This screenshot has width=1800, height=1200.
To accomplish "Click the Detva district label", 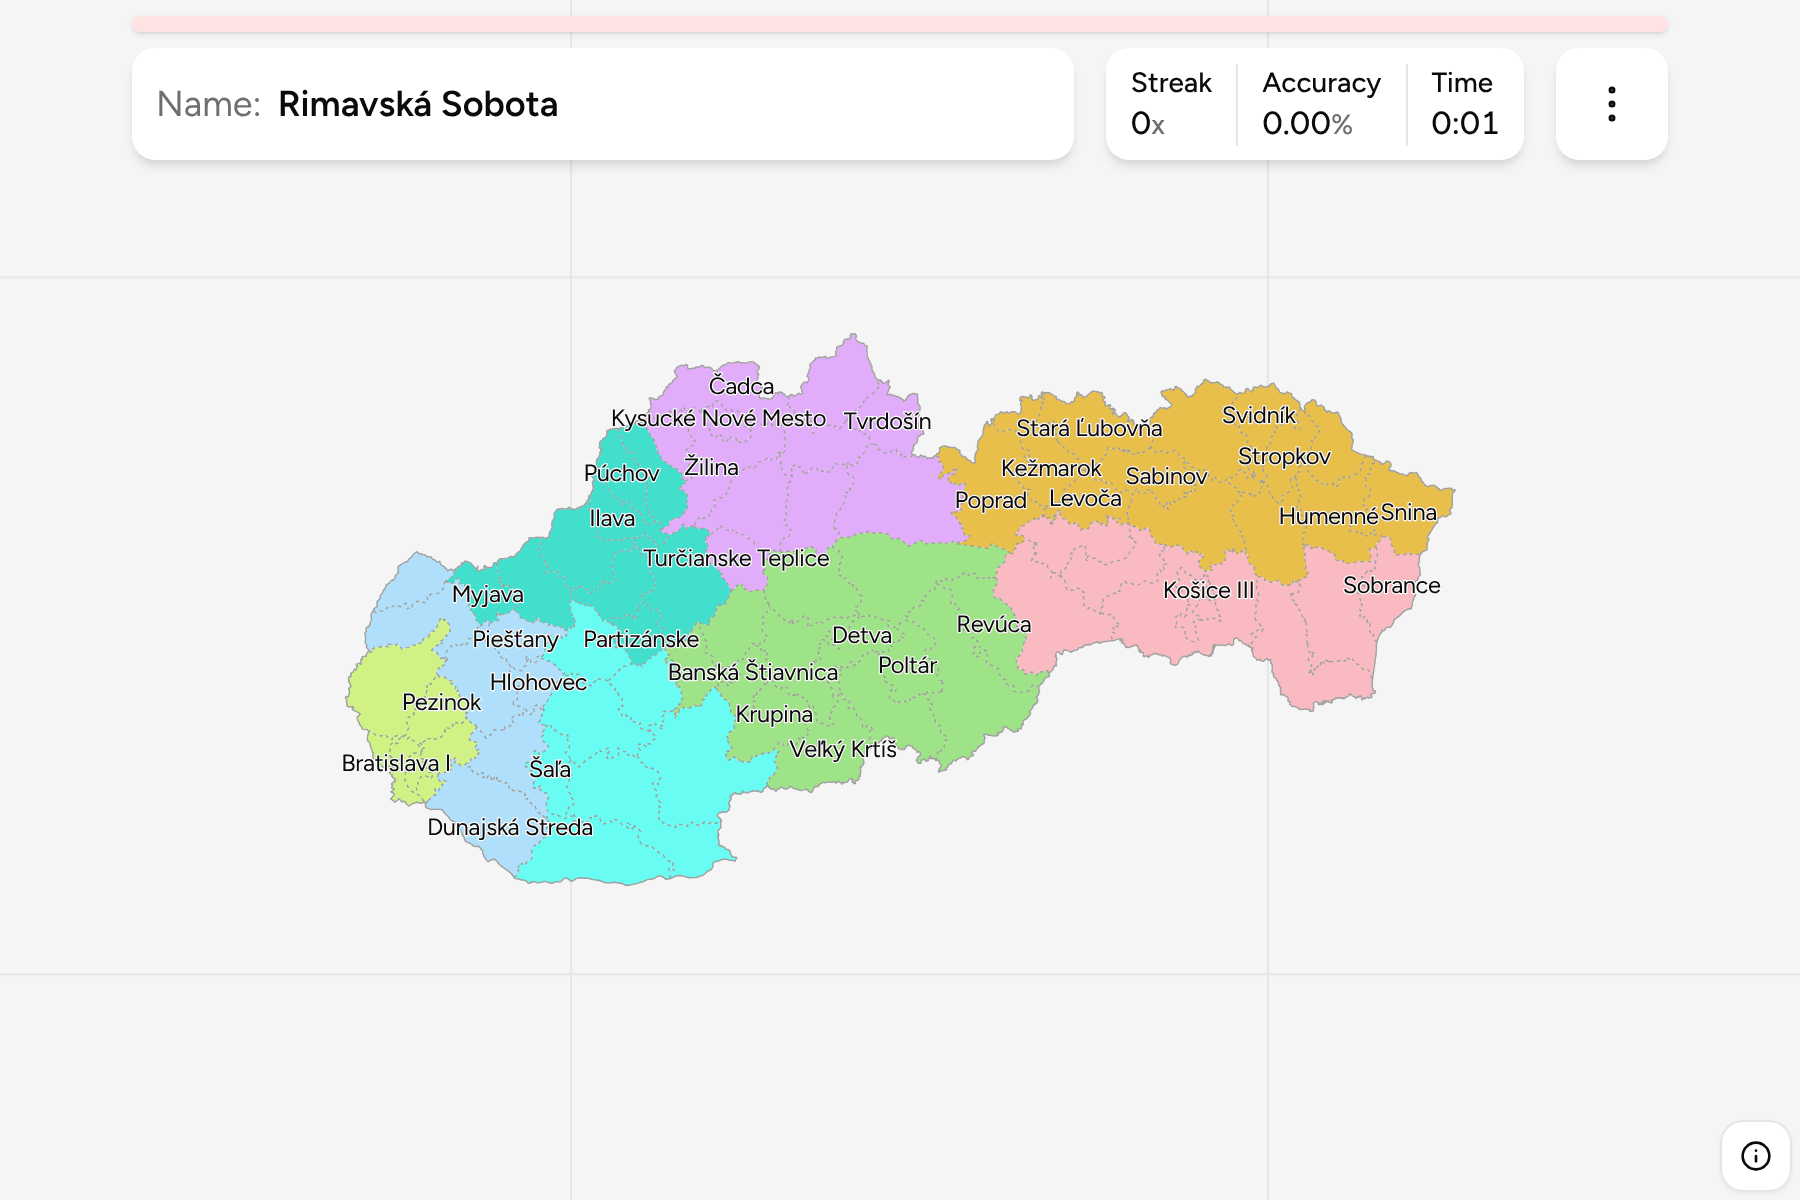I will coord(862,635).
